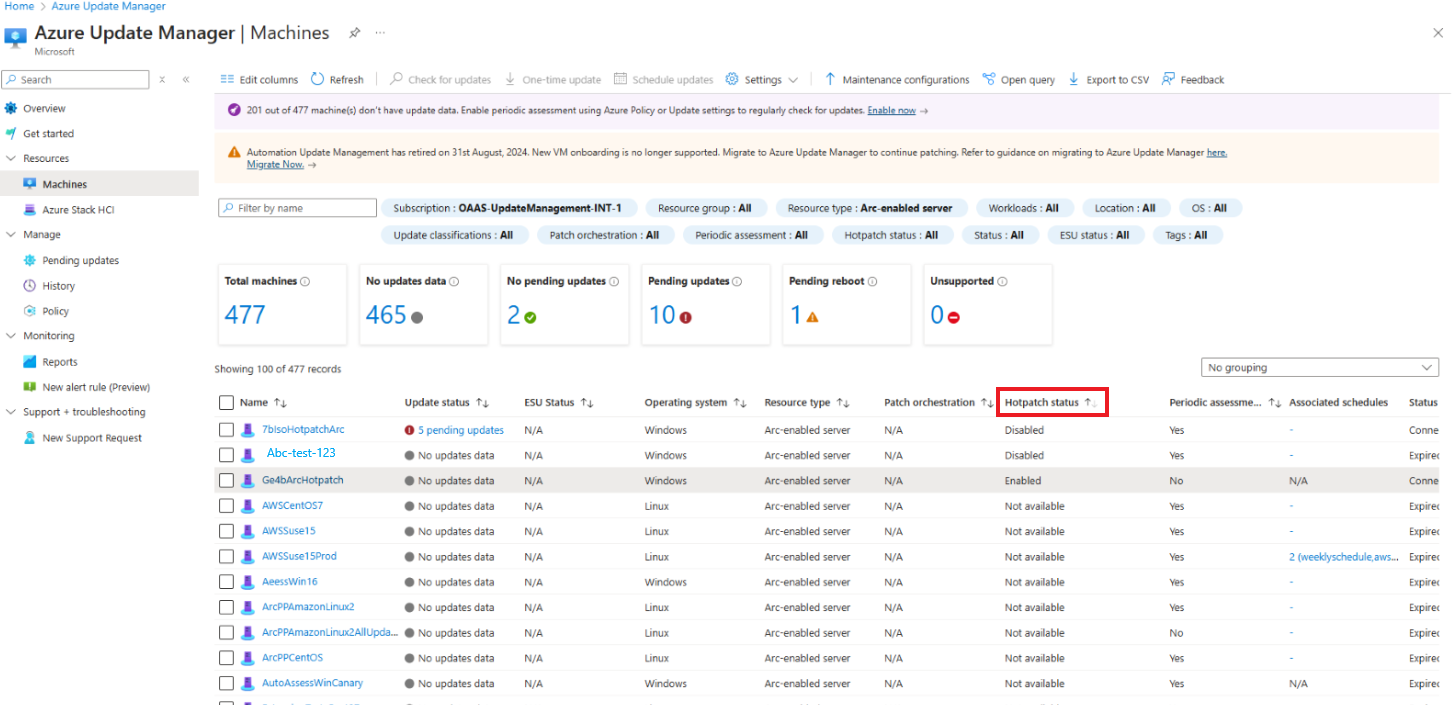The width and height of the screenshot is (1455, 705).
Task: Open the Ge4bArcHotpatch machine link
Action: point(302,481)
